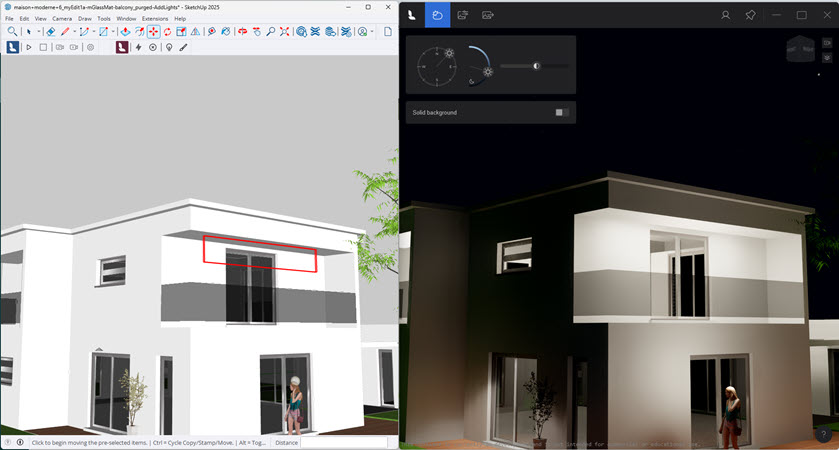Expand the Line tool dropdown arrow
839x450 pixels.
tap(75, 32)
